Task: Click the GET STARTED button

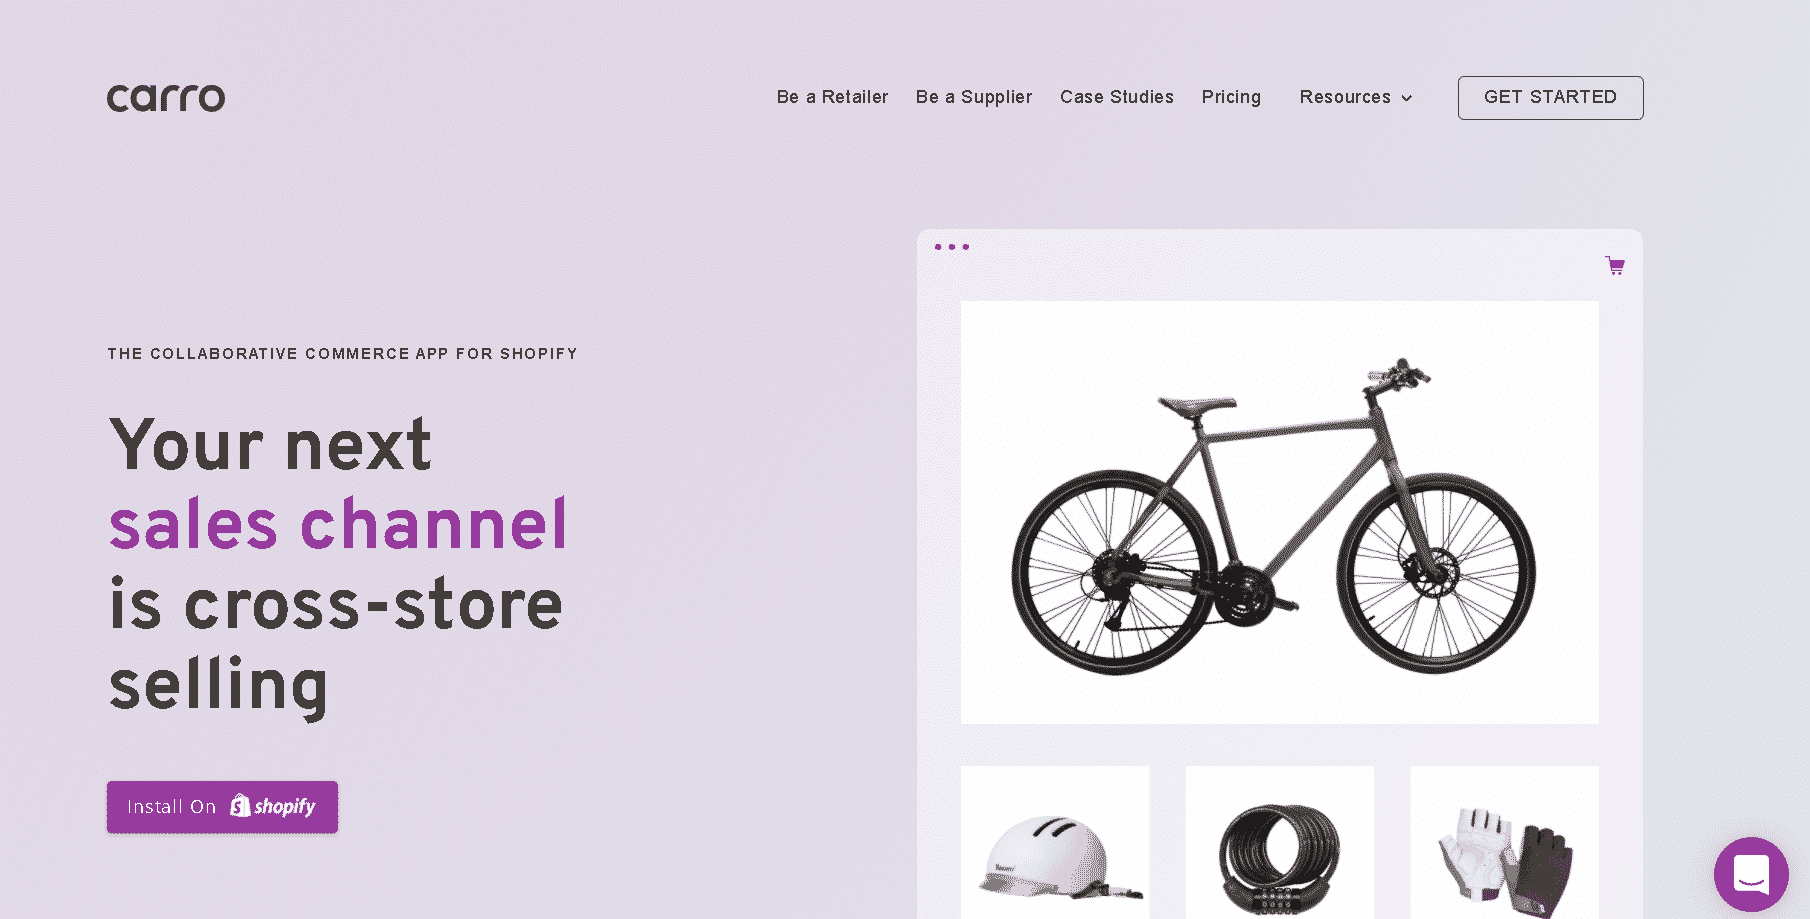Action: coord(1550,98)
